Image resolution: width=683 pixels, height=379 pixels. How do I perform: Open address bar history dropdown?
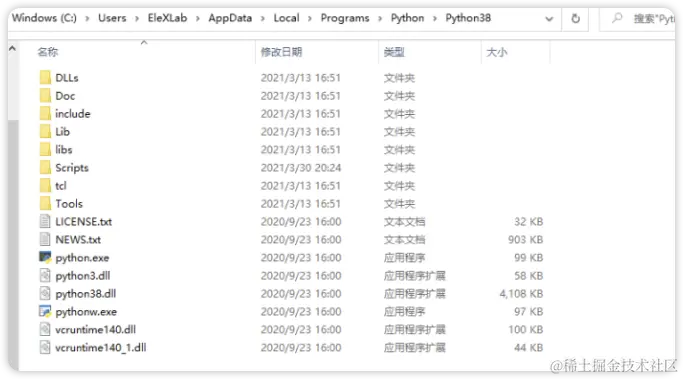pos(549,19)
